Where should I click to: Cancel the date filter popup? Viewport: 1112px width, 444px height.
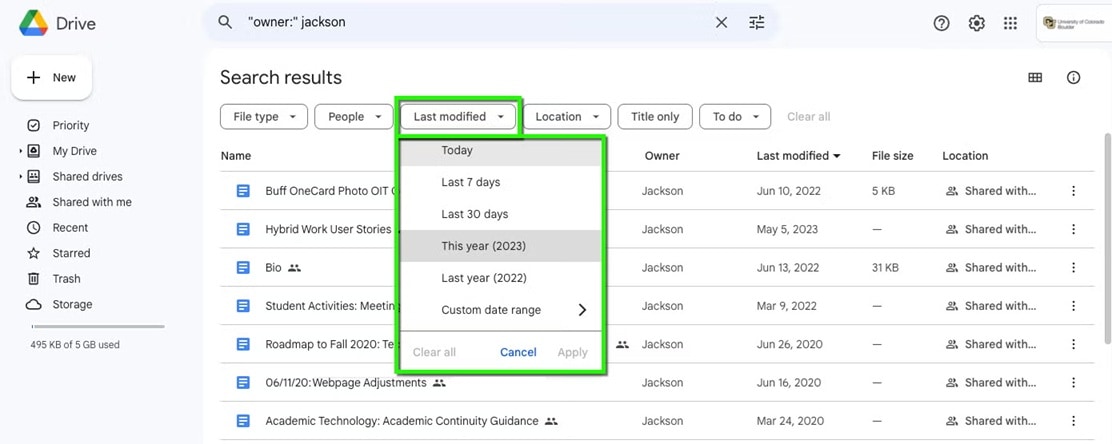click(x=518, y=353)
